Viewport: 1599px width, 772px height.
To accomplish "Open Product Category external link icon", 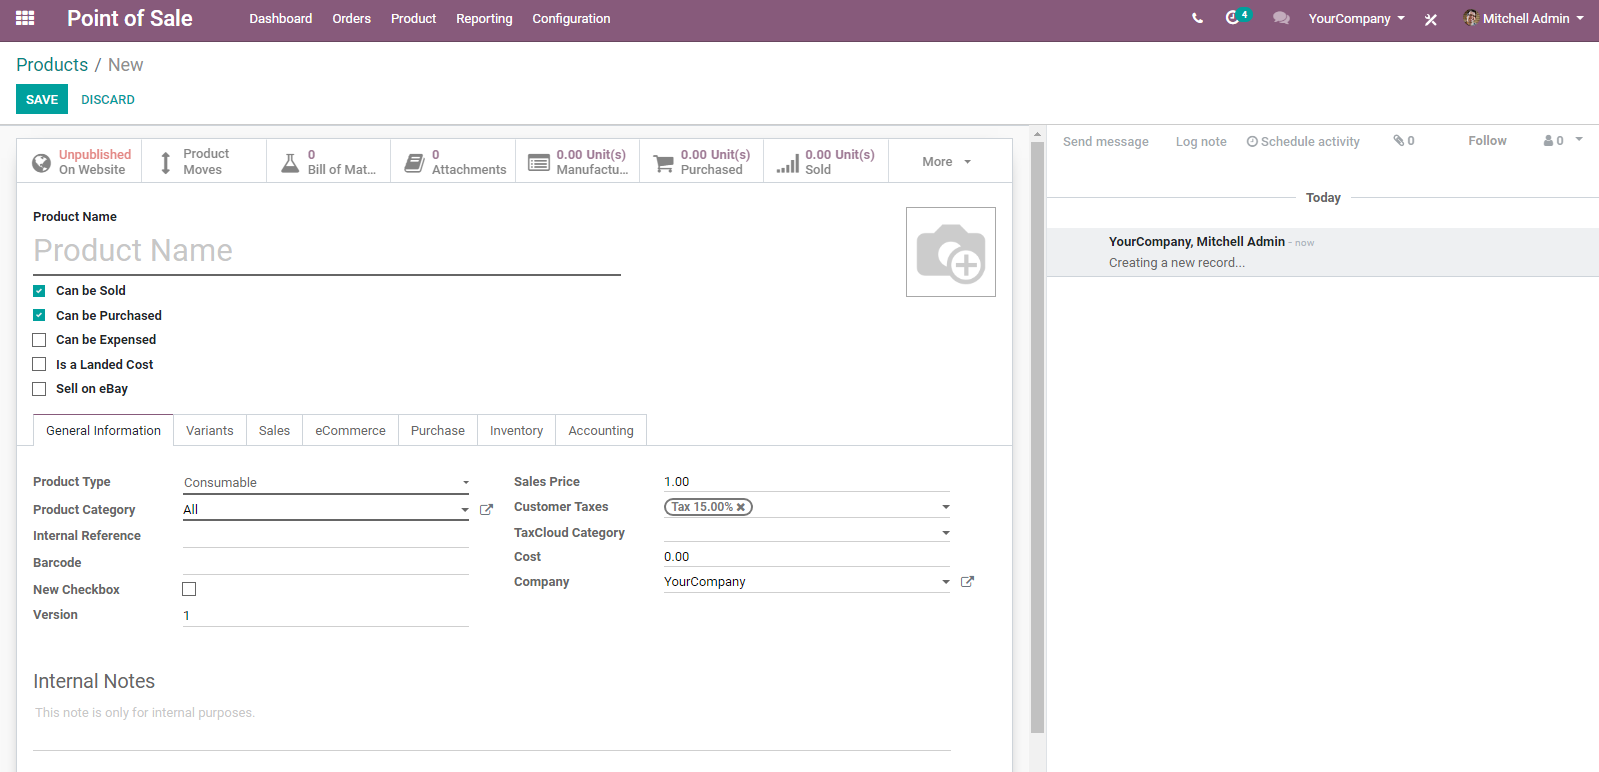I will click(487, 510).
